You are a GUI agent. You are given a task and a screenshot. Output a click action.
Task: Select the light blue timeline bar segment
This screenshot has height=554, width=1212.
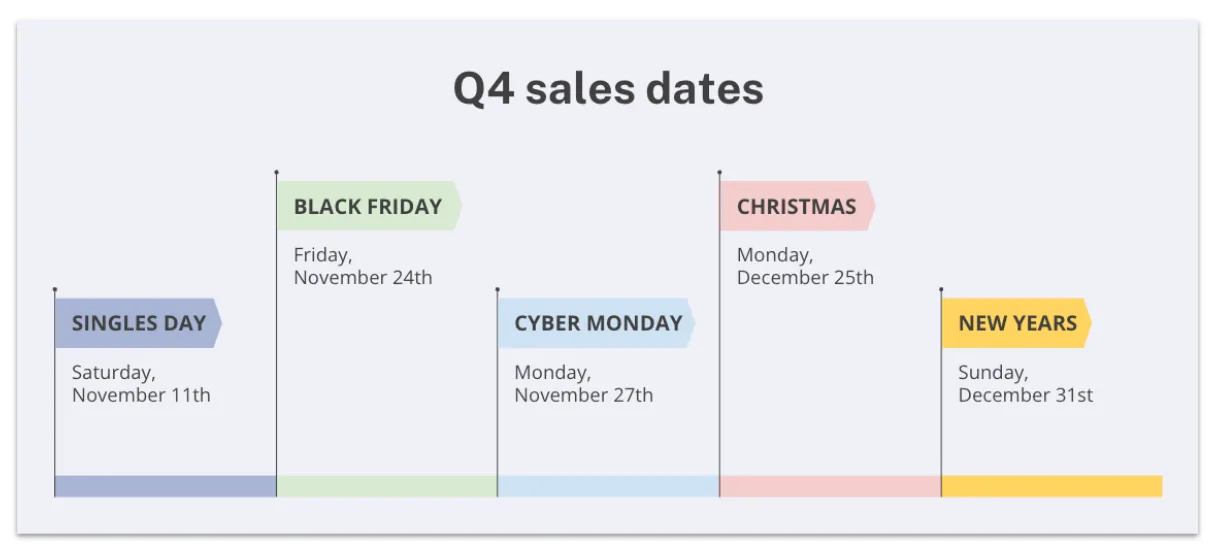(x=608, y=486)
